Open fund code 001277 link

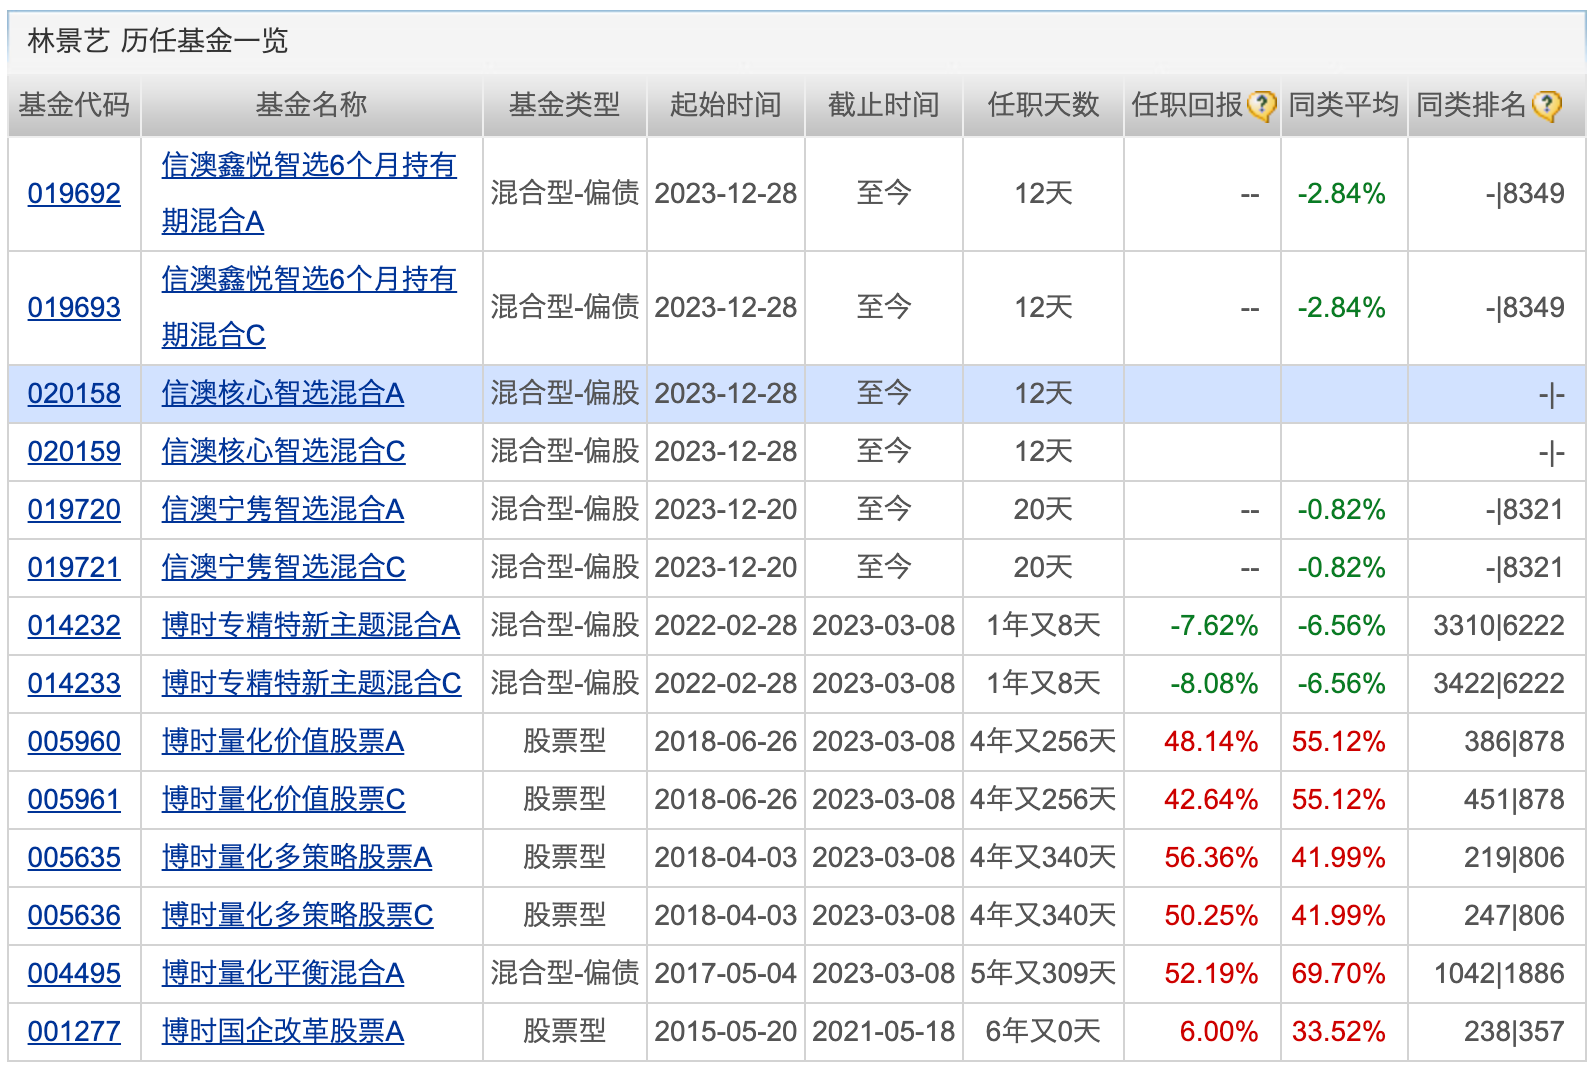pos(74,1031)
